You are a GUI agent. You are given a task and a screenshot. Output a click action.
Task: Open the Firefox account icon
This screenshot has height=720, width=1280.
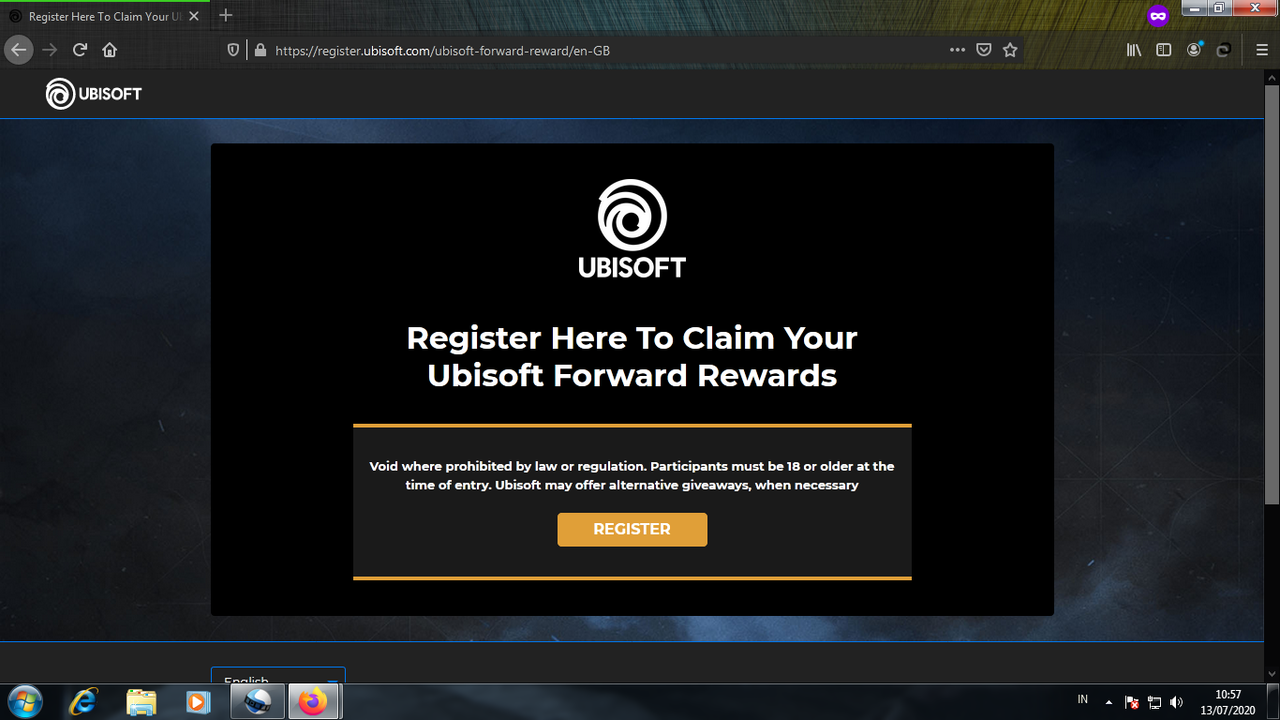pos(1194,50)
